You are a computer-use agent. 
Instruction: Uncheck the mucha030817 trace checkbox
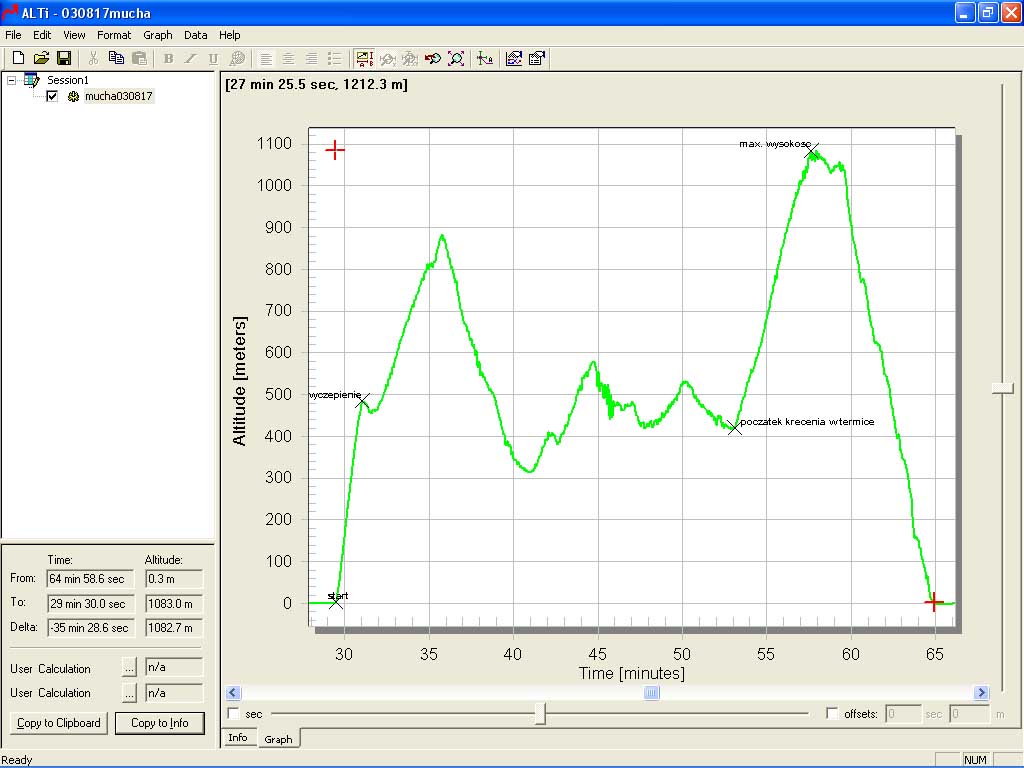52,97
